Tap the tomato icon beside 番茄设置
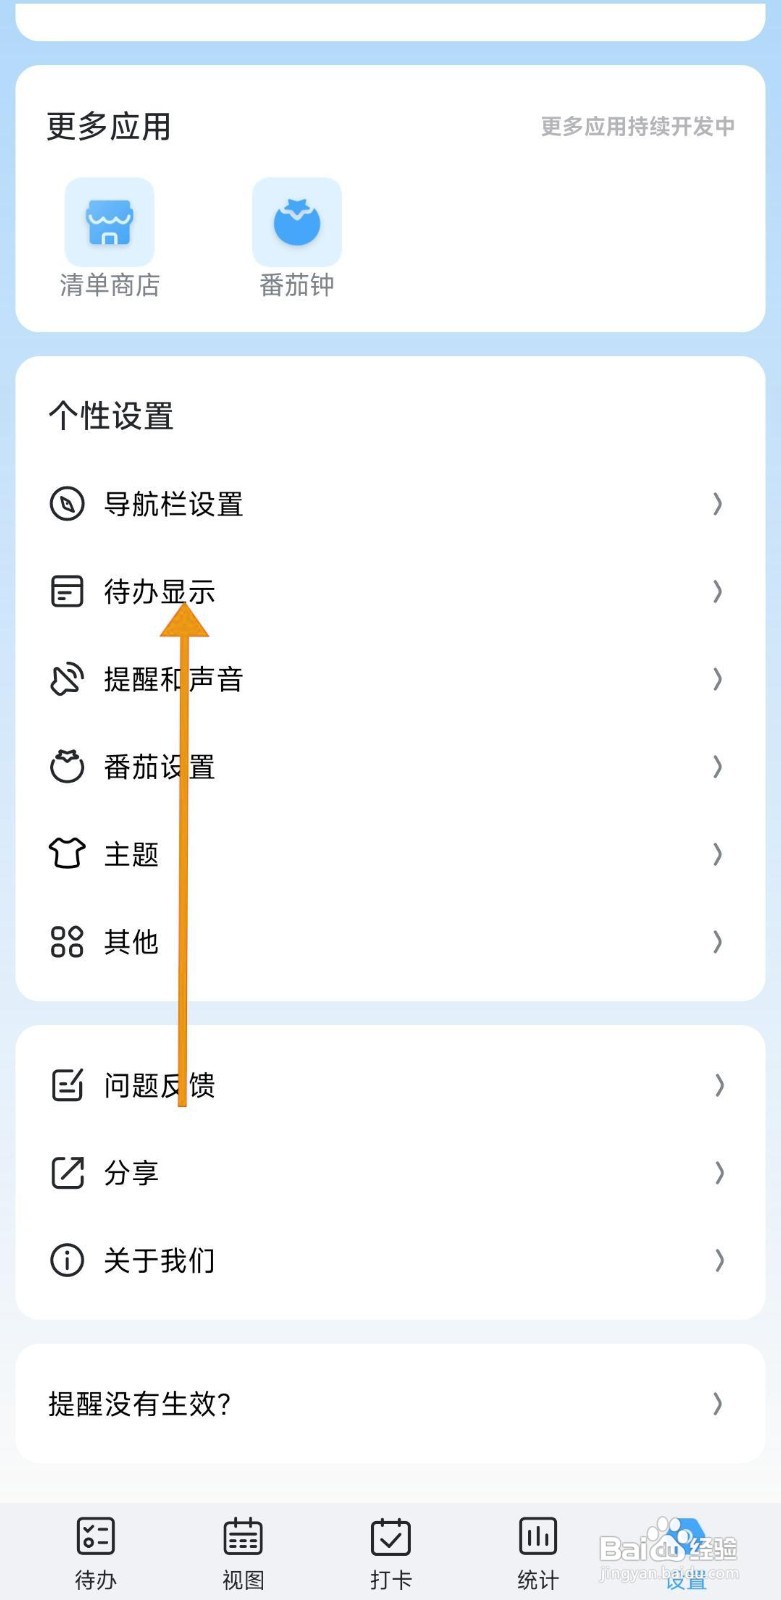Image resolution: width=781 pixels, height=1600 pixels. coord(67,767)
